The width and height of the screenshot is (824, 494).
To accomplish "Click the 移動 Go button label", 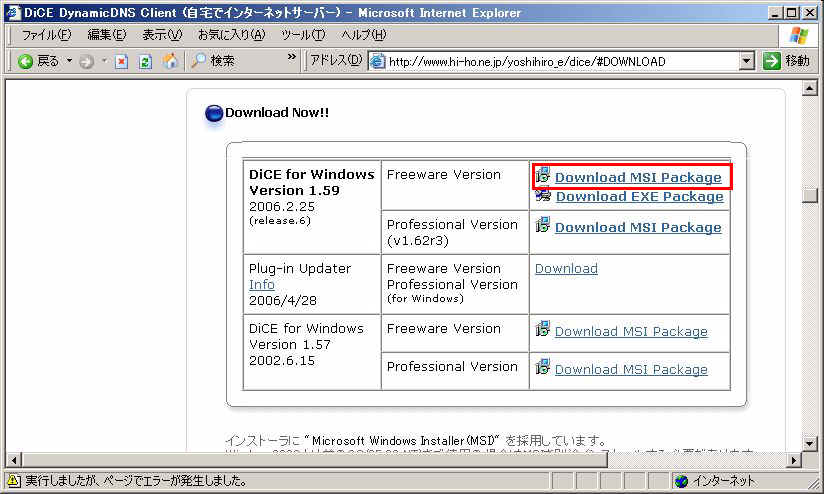I will coord(797,61).
